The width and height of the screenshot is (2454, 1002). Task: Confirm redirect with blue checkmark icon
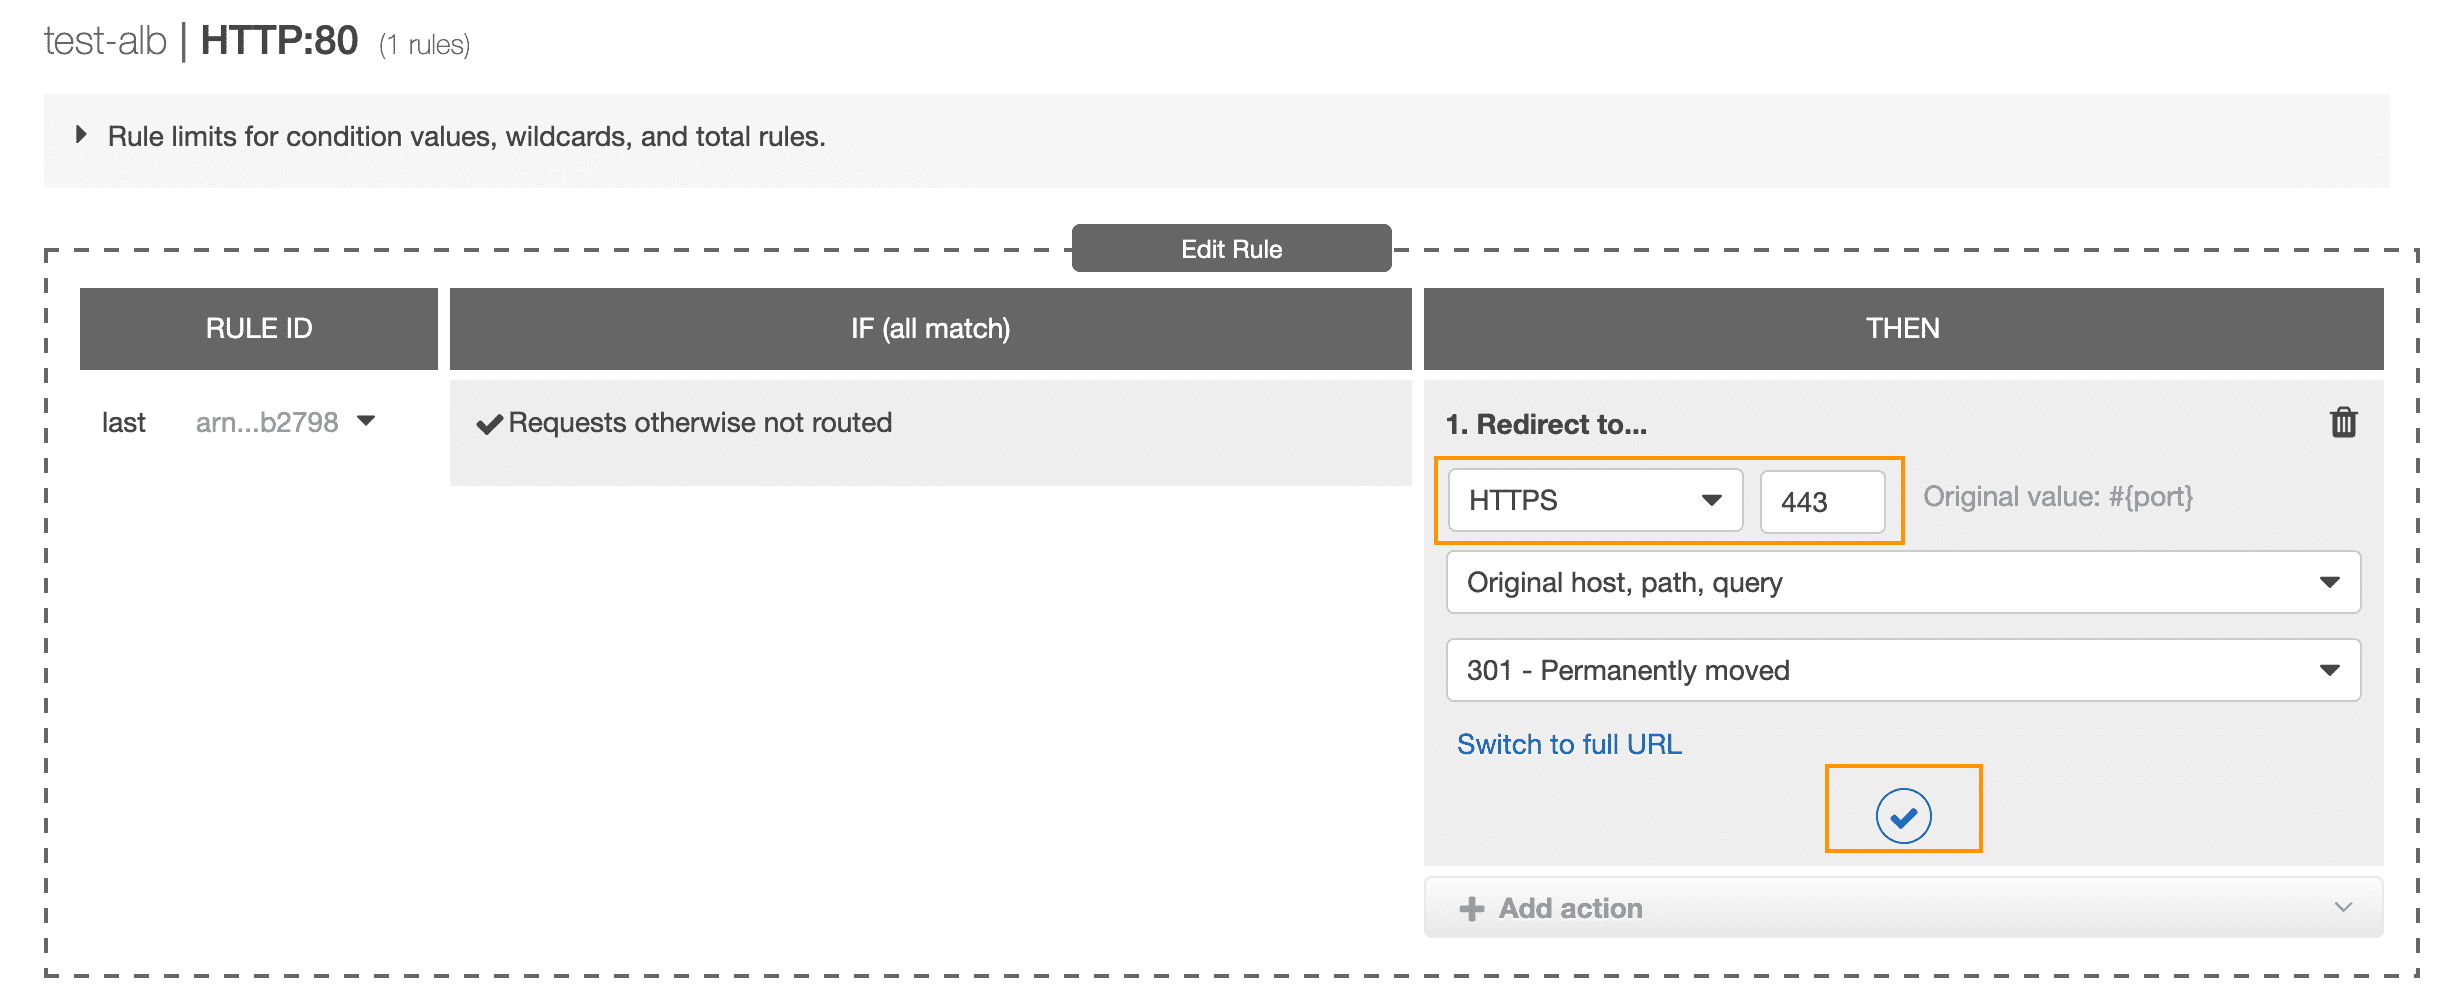(1903, 816)
